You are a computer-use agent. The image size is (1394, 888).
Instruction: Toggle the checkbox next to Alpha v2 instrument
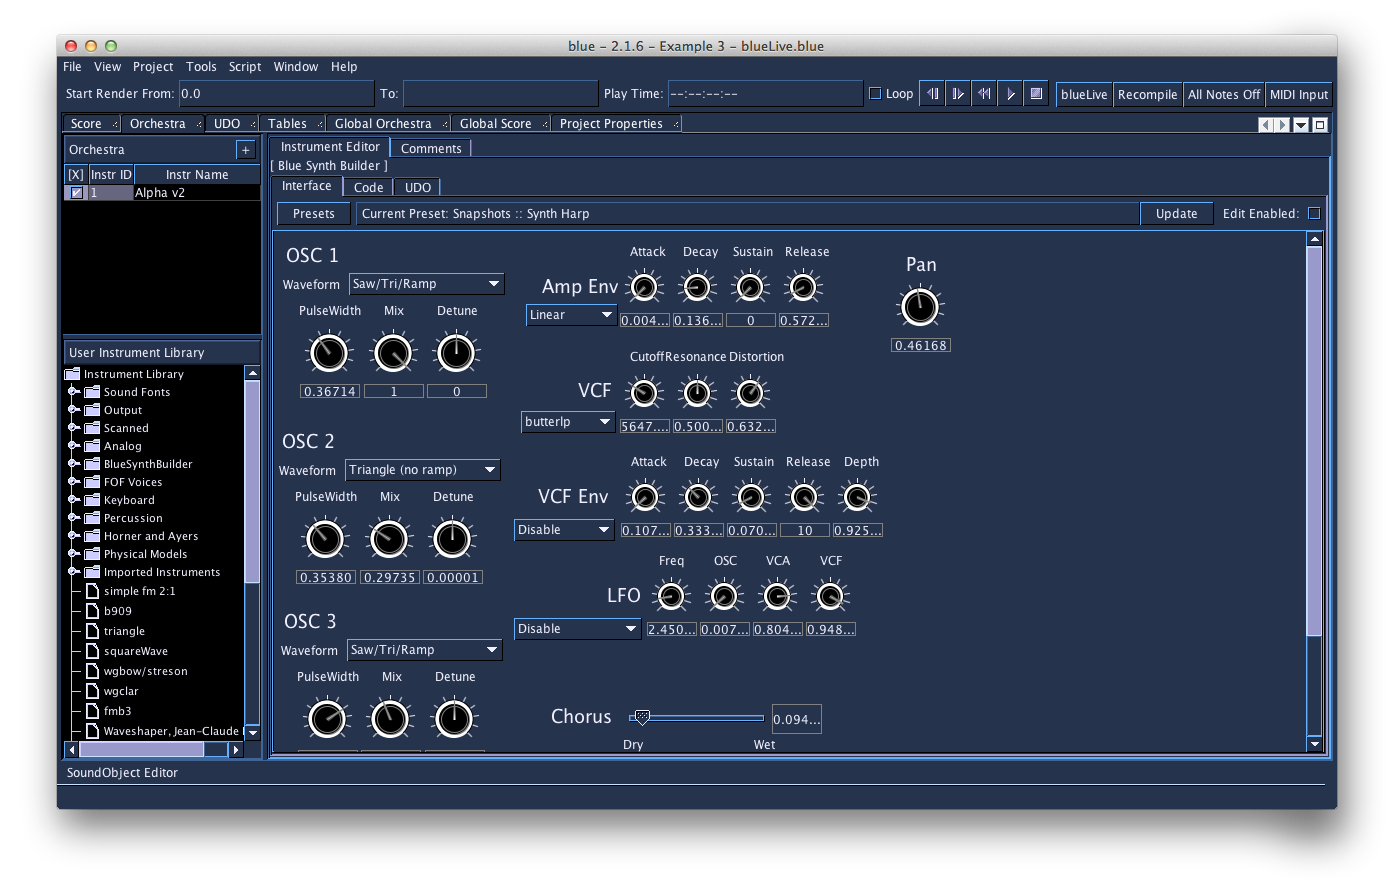[x=75, y=192]
